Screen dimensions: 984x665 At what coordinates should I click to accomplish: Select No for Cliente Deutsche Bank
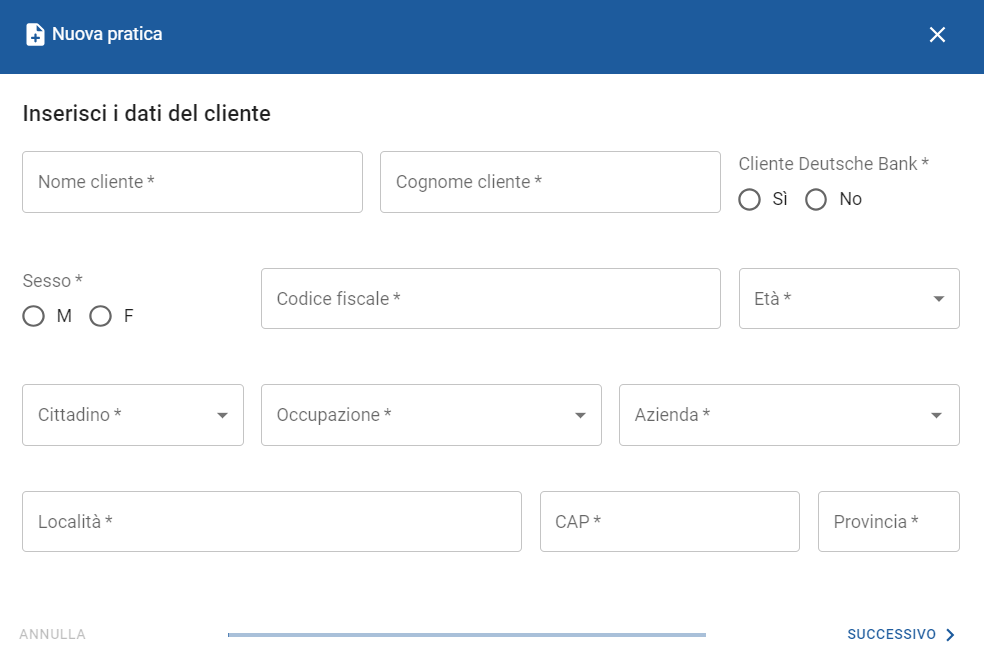tap(816, 200)
